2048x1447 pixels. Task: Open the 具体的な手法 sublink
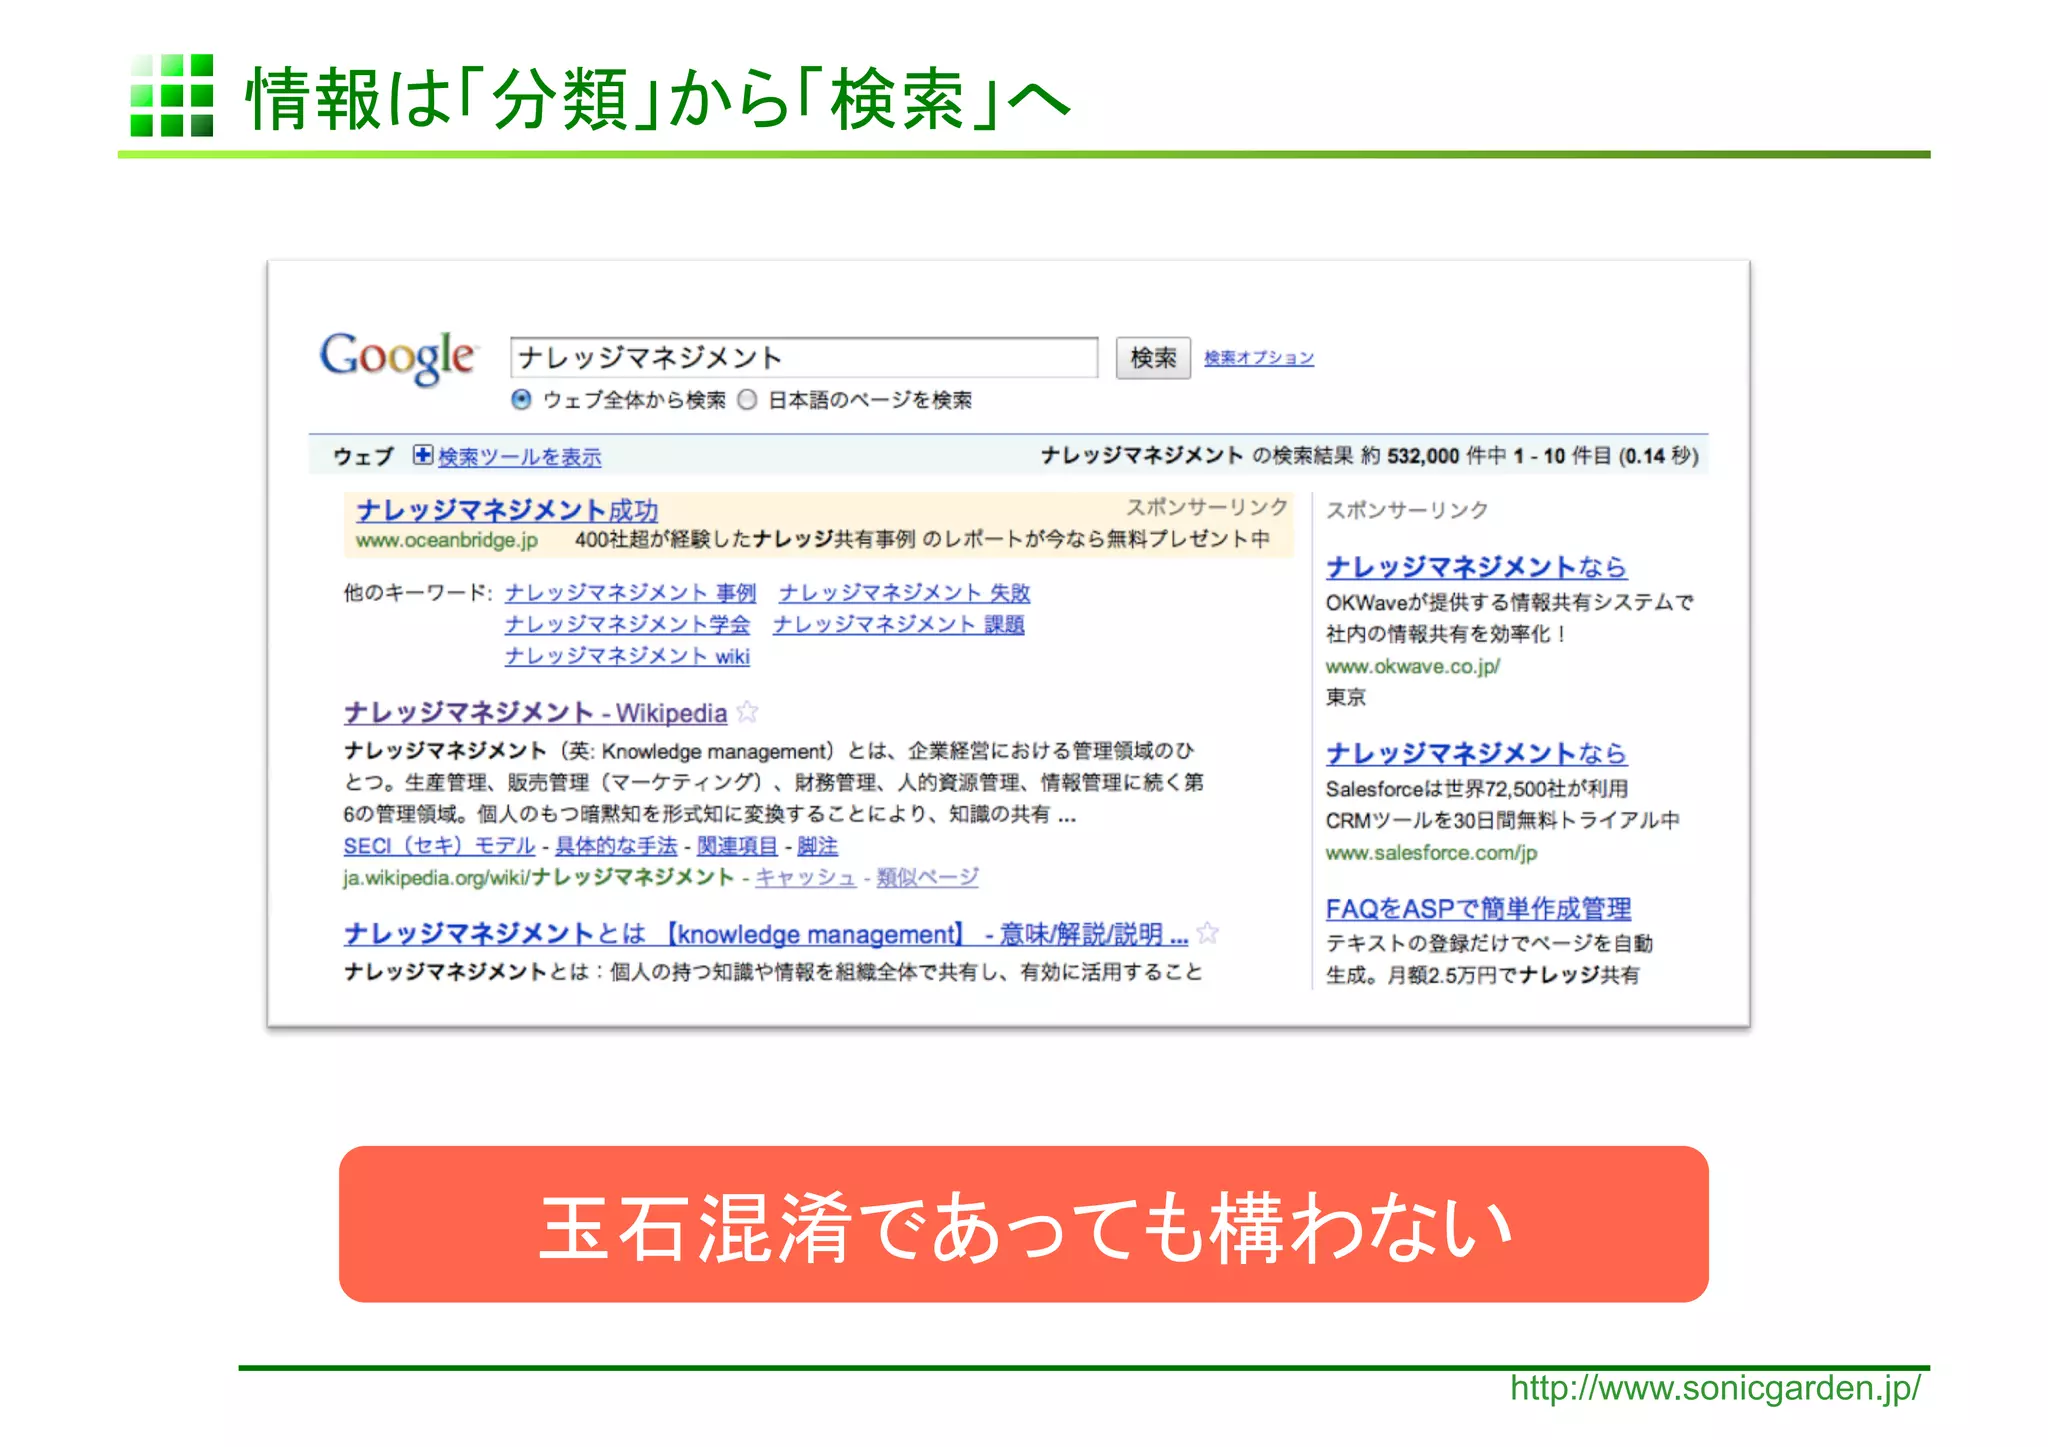click(x=616, y=846)
